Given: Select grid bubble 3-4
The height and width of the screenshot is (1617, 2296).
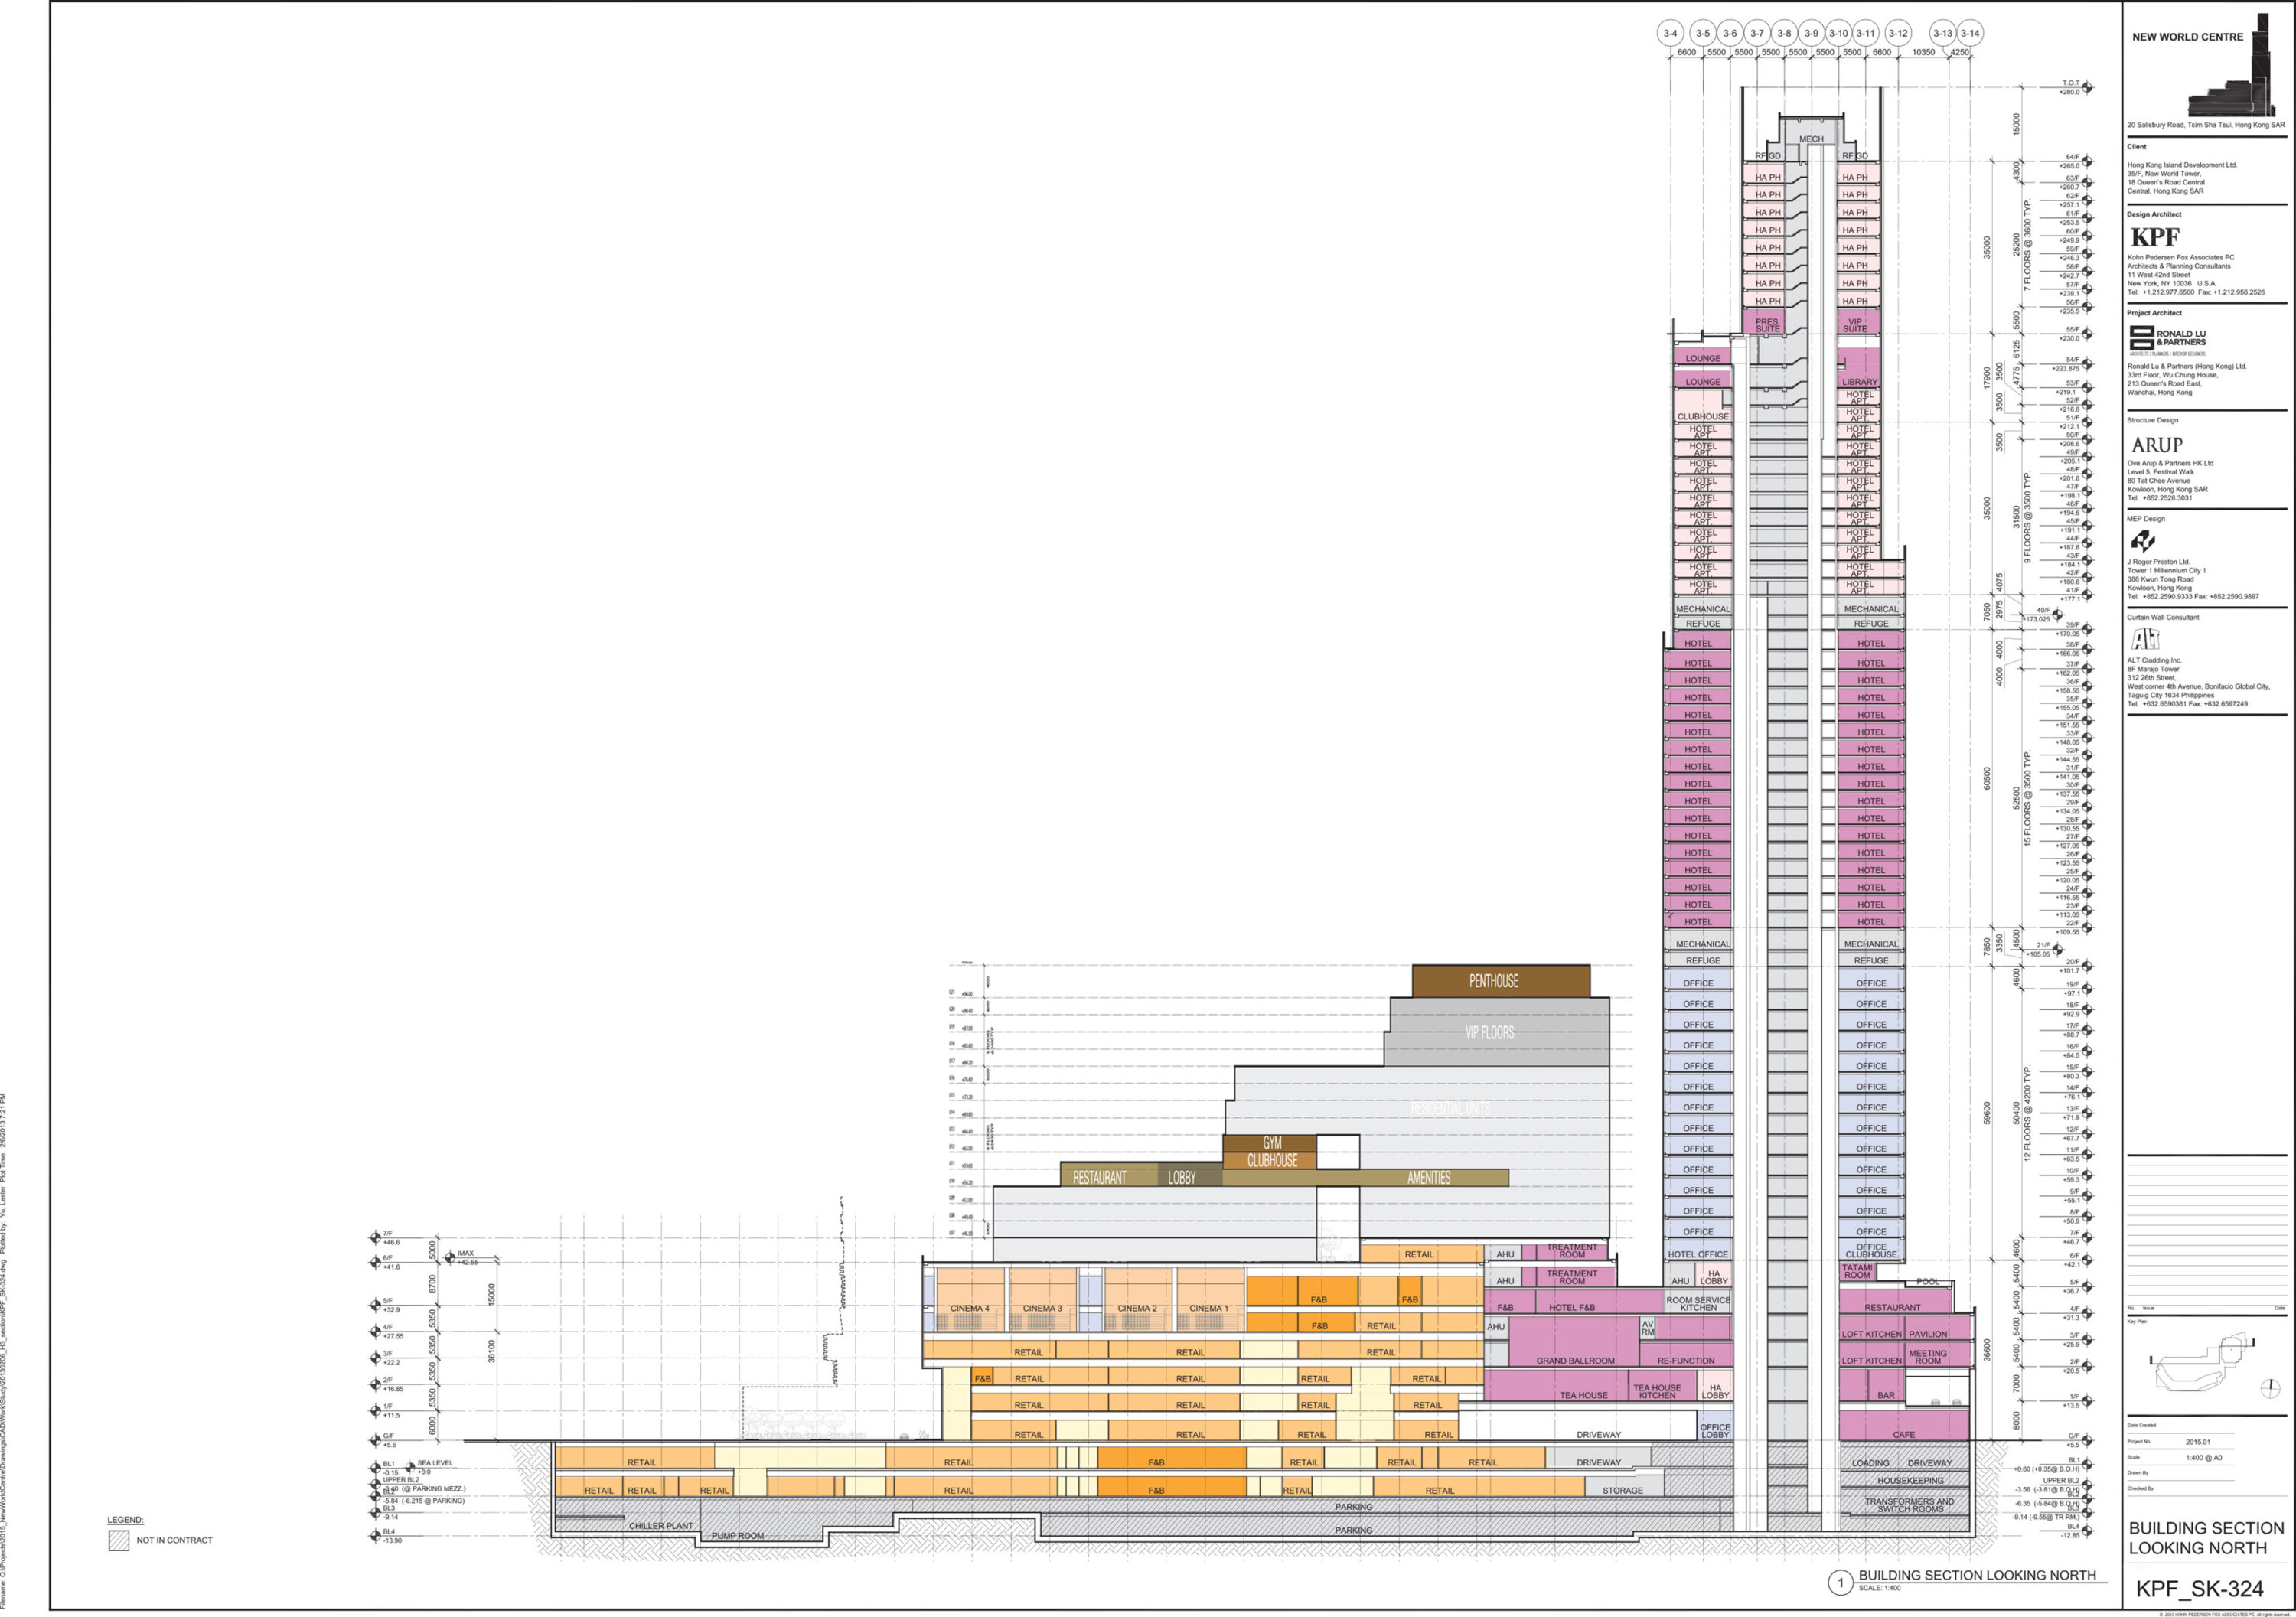Looking at the screenshot, I should click(1670, 33).
